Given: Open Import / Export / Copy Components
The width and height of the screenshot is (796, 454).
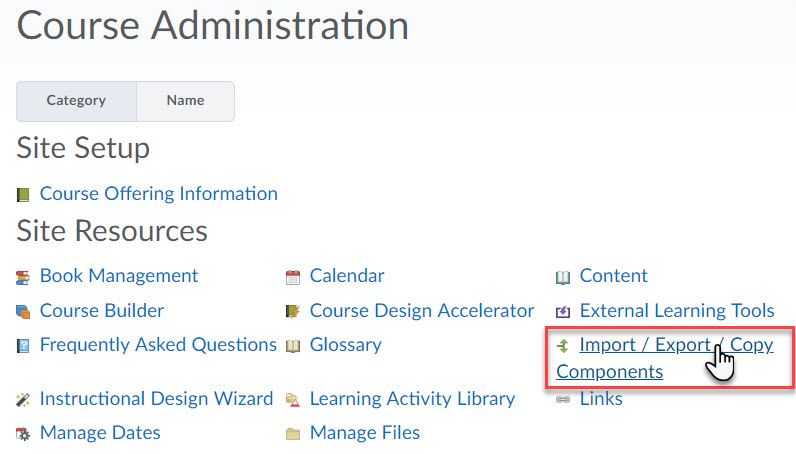Looking at the screenshot, I should (665, 358).
